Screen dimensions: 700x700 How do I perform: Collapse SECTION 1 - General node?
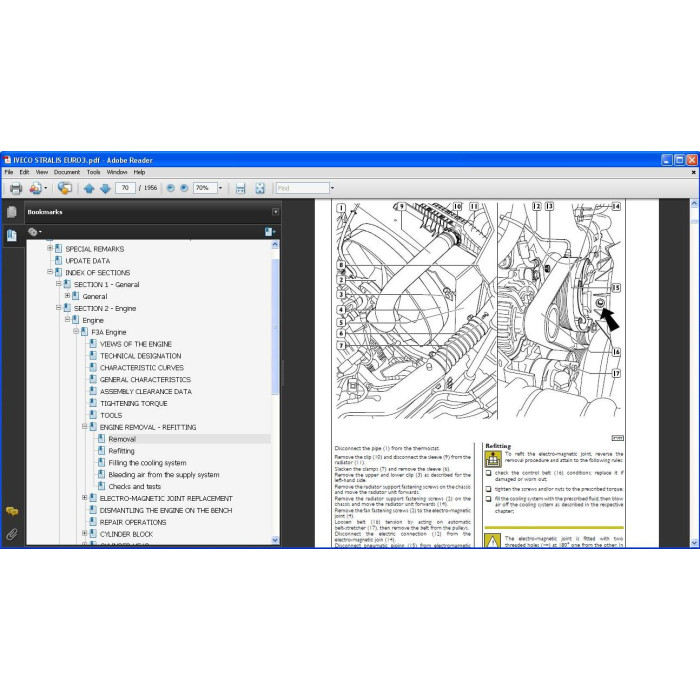pyautogui.click(x=58, y=283)
